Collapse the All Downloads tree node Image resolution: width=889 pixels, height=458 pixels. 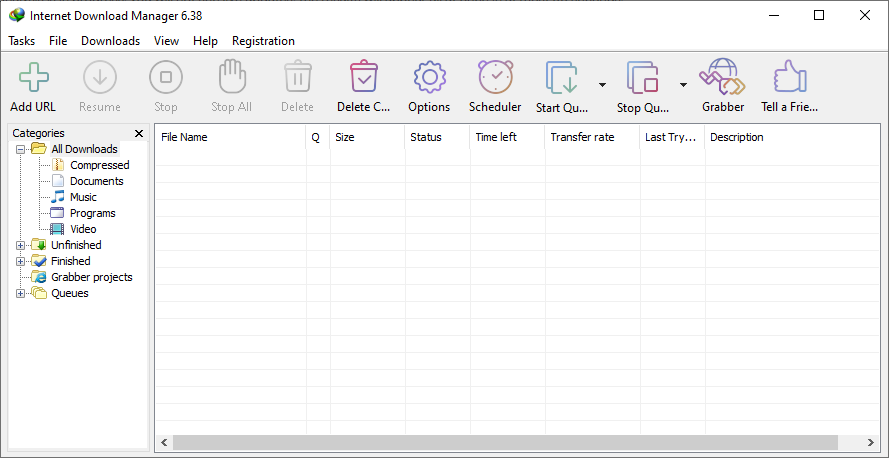[x=20, y=150]
